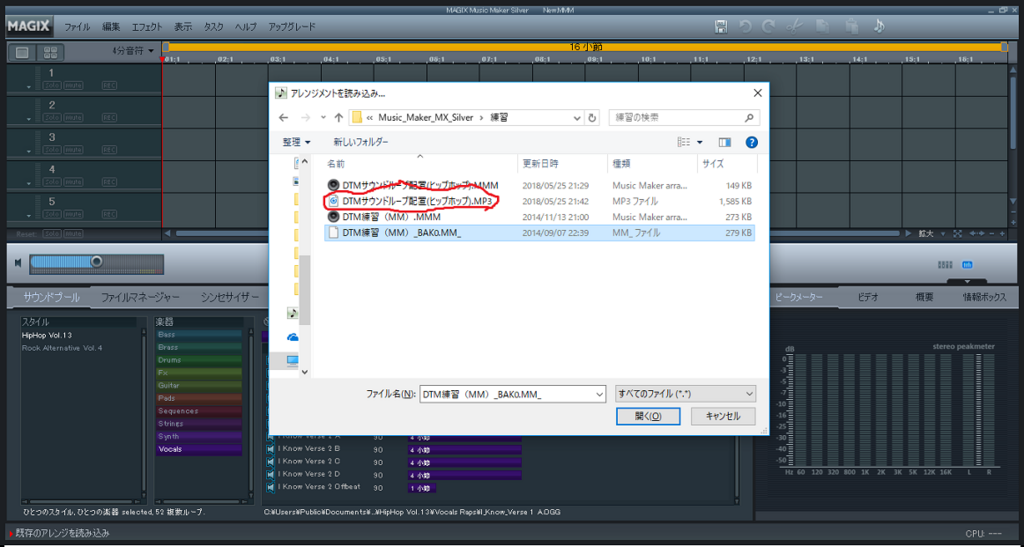Click the master volume speaker icon

18,262
